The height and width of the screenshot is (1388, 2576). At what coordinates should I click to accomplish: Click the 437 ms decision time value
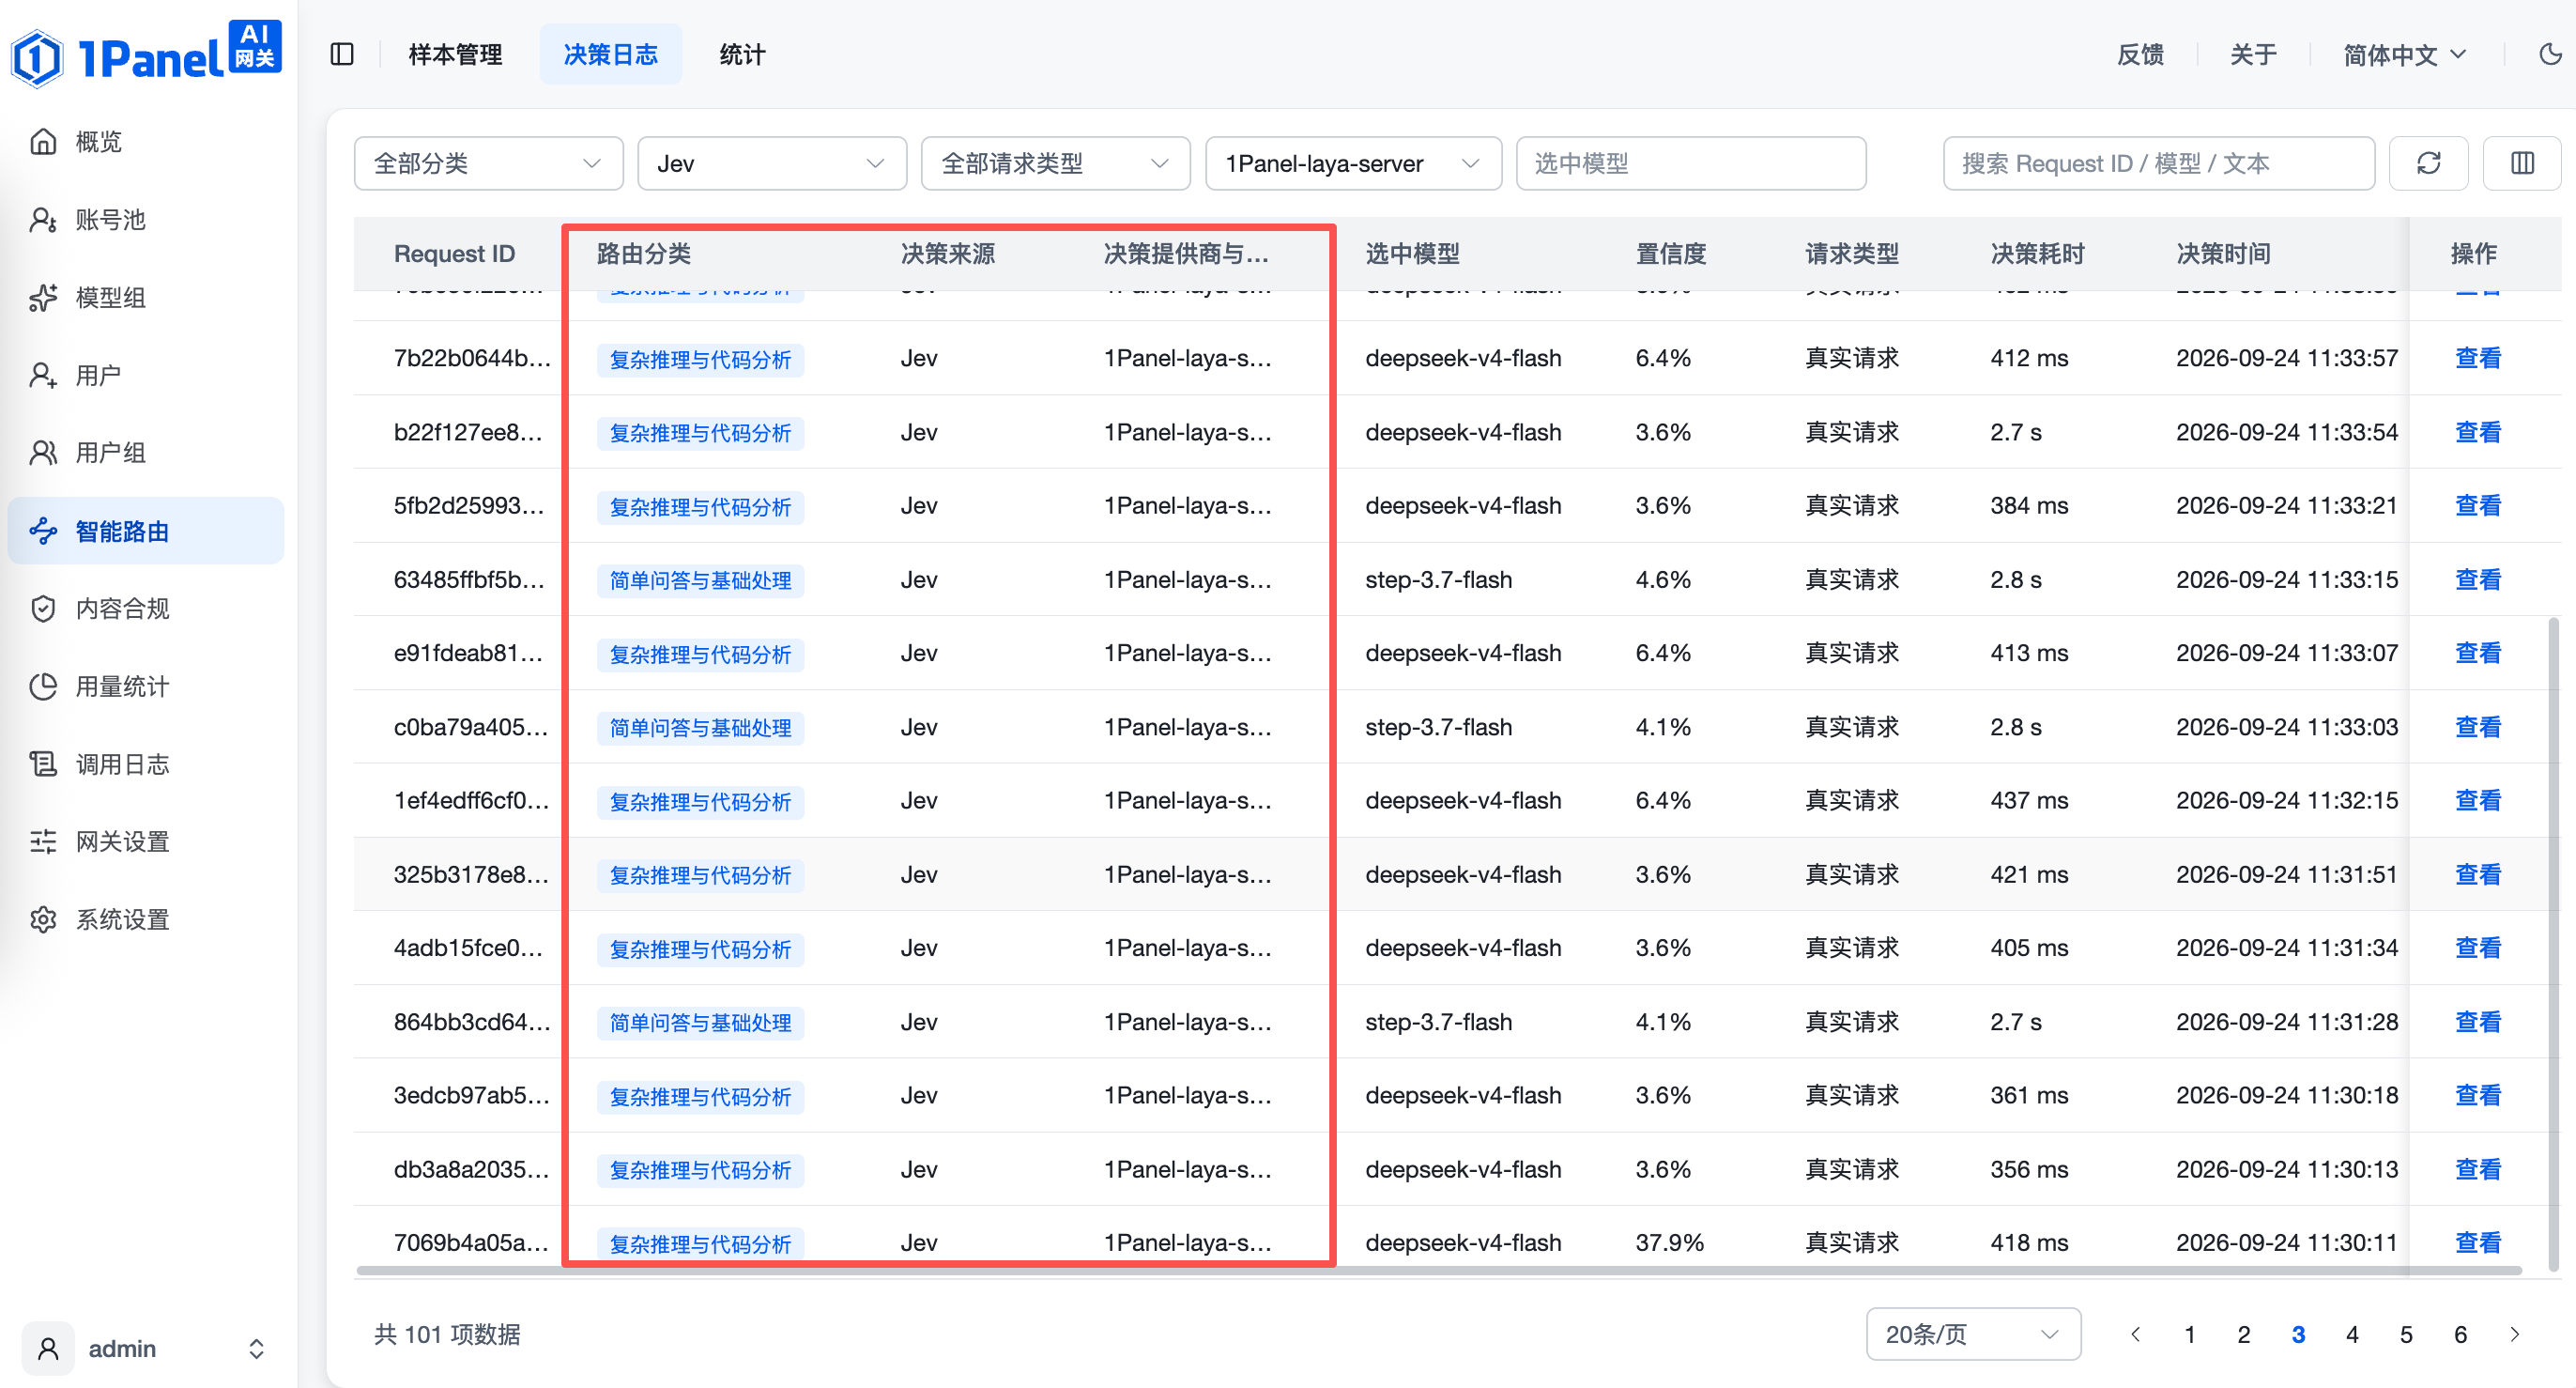[2029, 800]
